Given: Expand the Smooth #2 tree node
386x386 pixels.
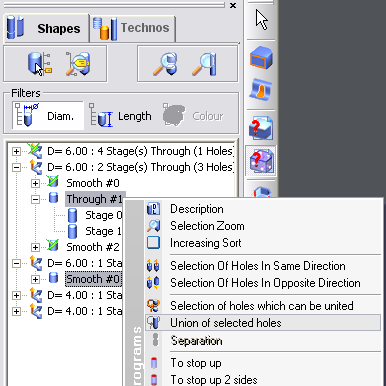Looking at the screenshot, I should (x=35, y=247).
